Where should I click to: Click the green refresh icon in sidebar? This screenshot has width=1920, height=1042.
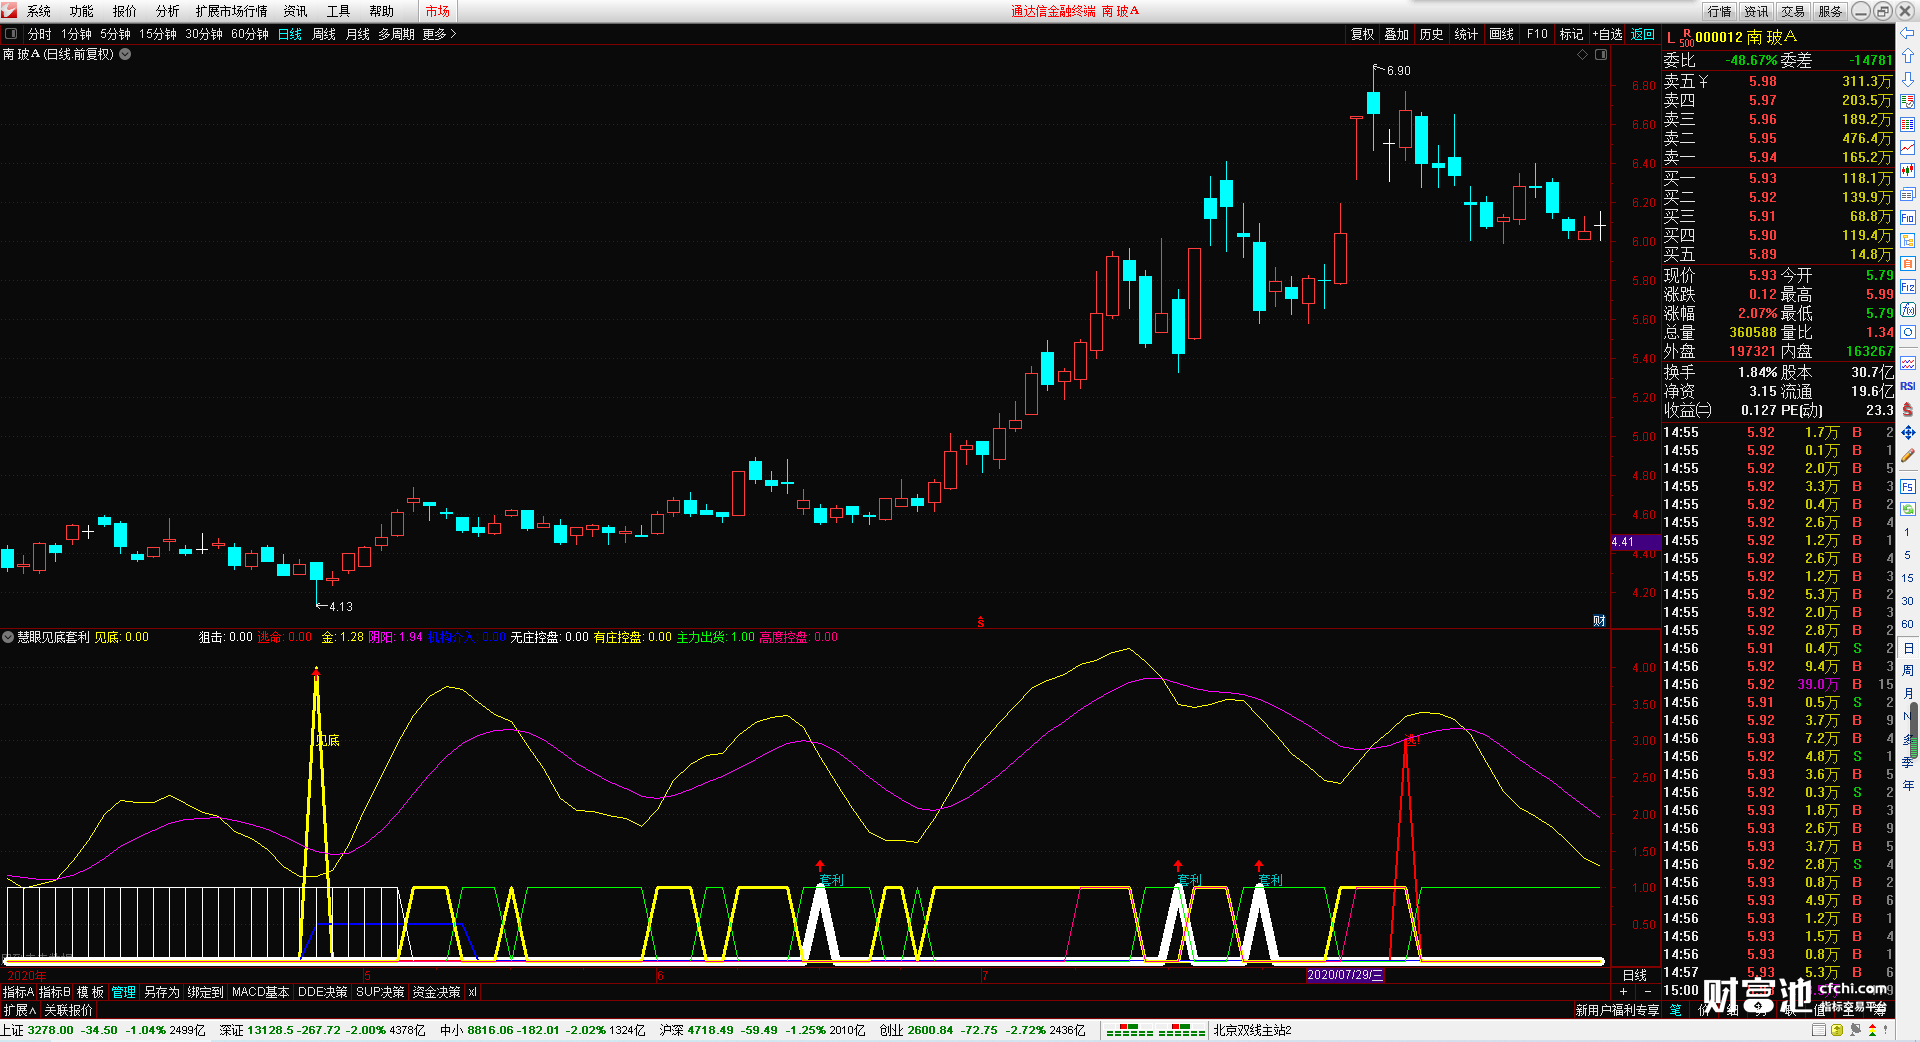pos(1908,510)
